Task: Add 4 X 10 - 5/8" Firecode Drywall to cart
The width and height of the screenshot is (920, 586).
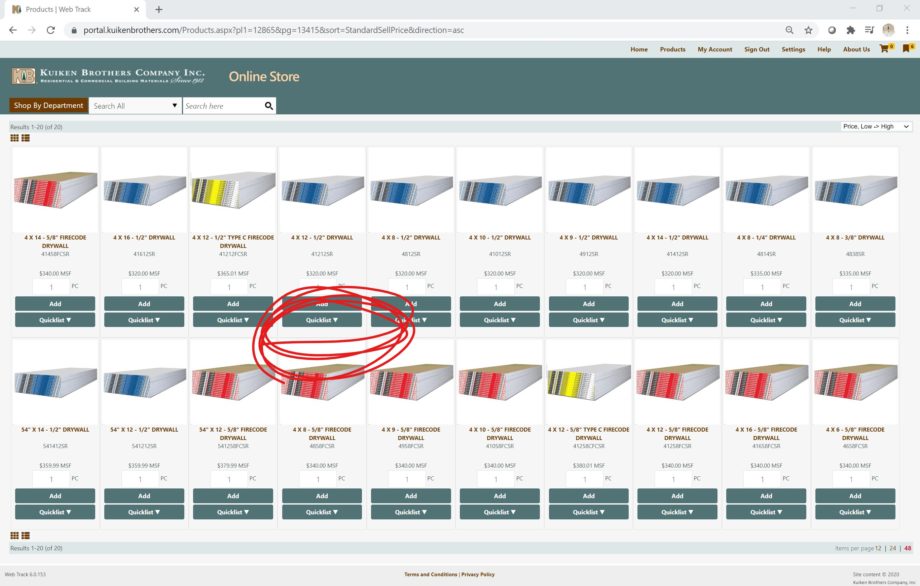Action: click(500, 496)
